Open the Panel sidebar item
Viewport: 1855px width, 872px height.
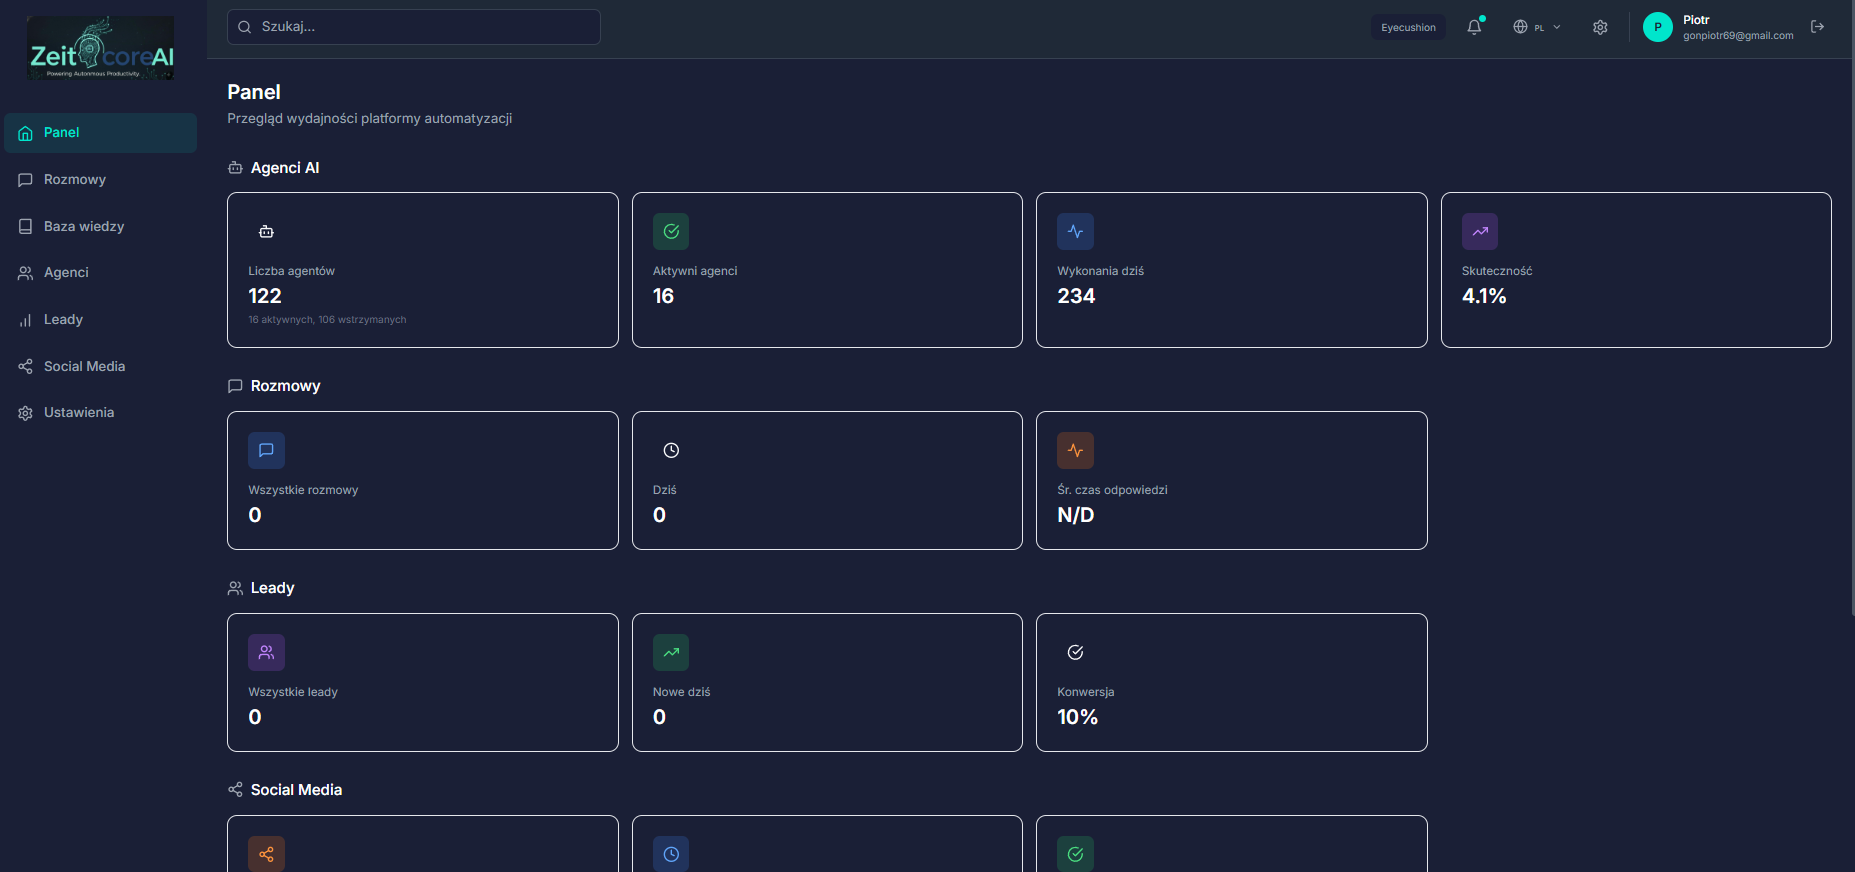(100, 133)
